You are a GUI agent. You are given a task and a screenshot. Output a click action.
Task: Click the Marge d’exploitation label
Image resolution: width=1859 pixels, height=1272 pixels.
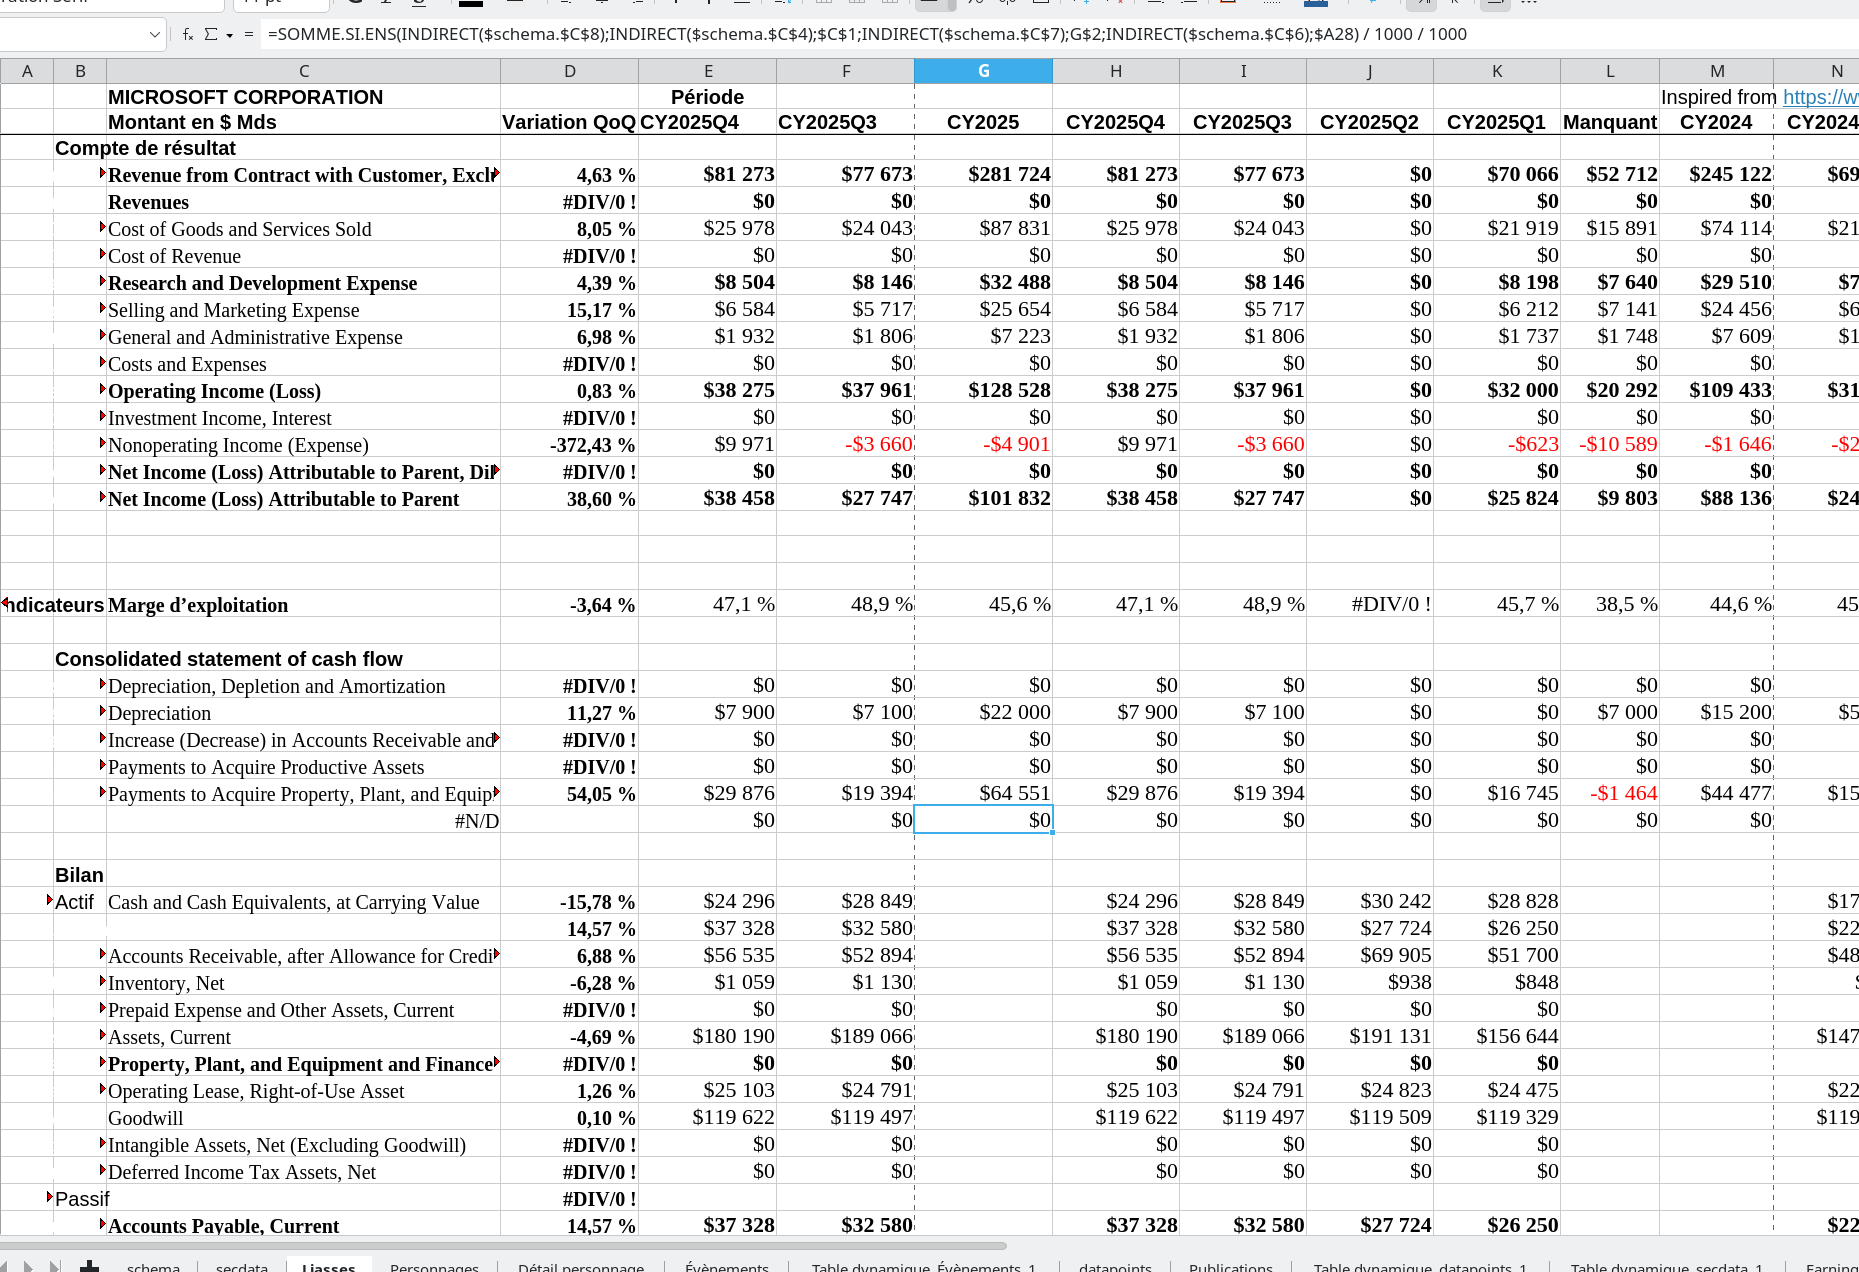(198, 605)
